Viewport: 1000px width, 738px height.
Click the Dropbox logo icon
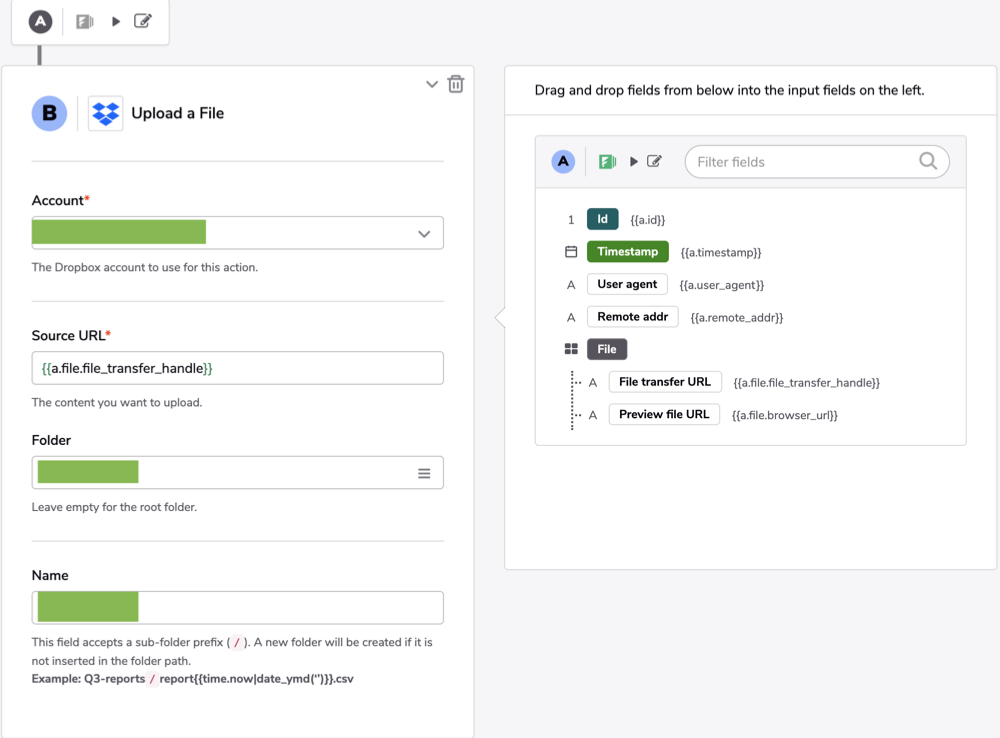(x=105, y=114)
